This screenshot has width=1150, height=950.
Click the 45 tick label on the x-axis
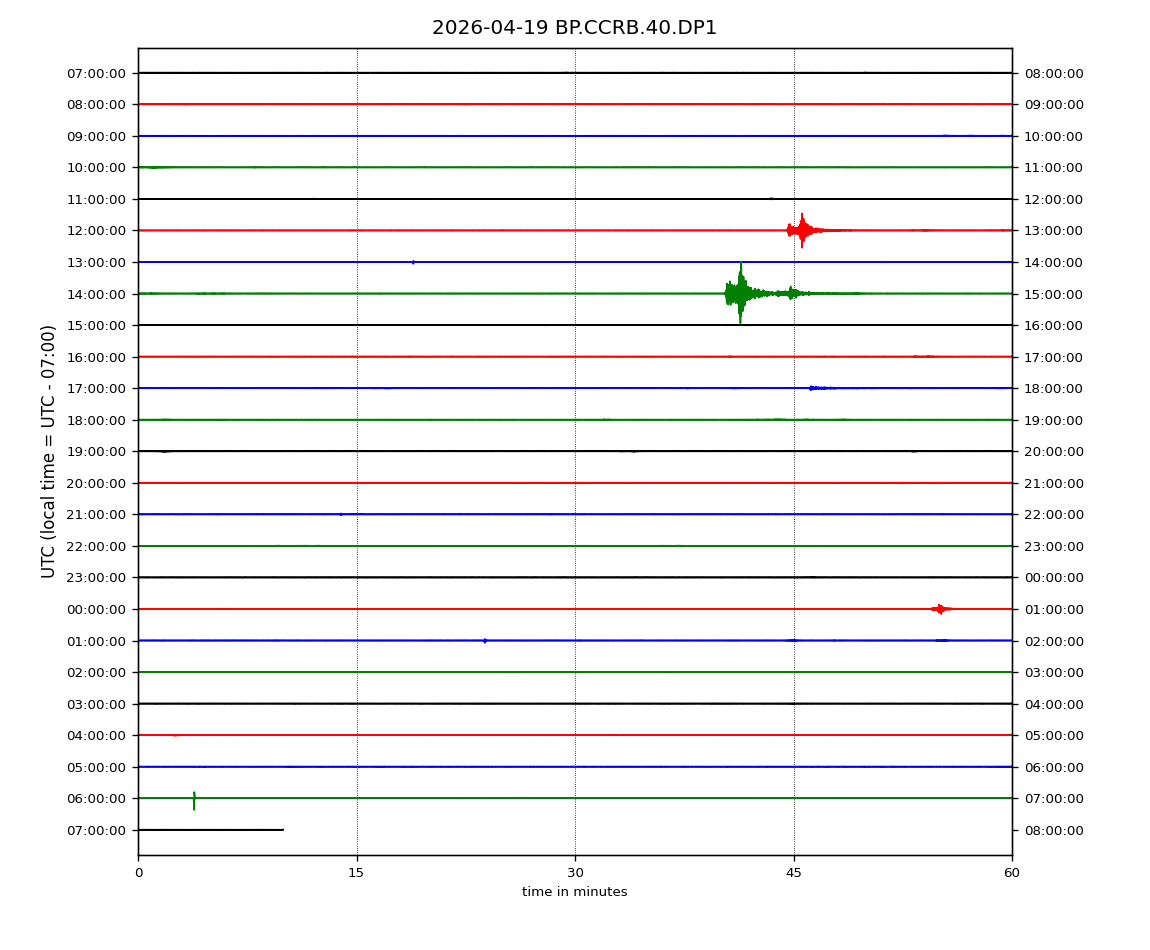[794, 873]
